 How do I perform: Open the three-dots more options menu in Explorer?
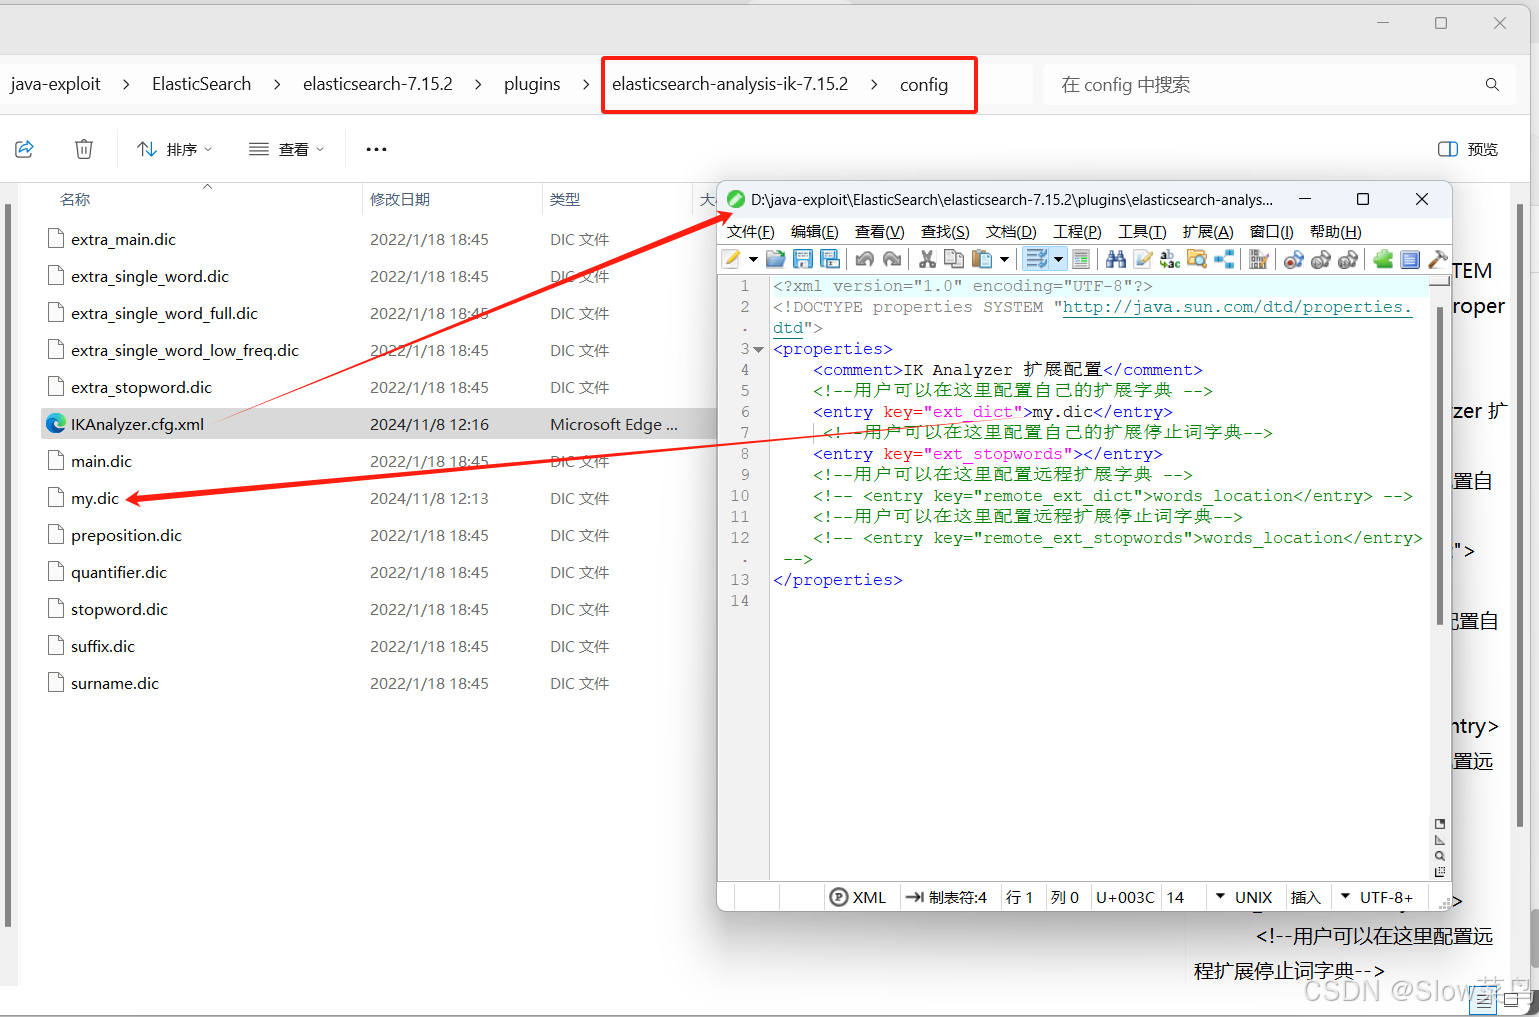376,149
